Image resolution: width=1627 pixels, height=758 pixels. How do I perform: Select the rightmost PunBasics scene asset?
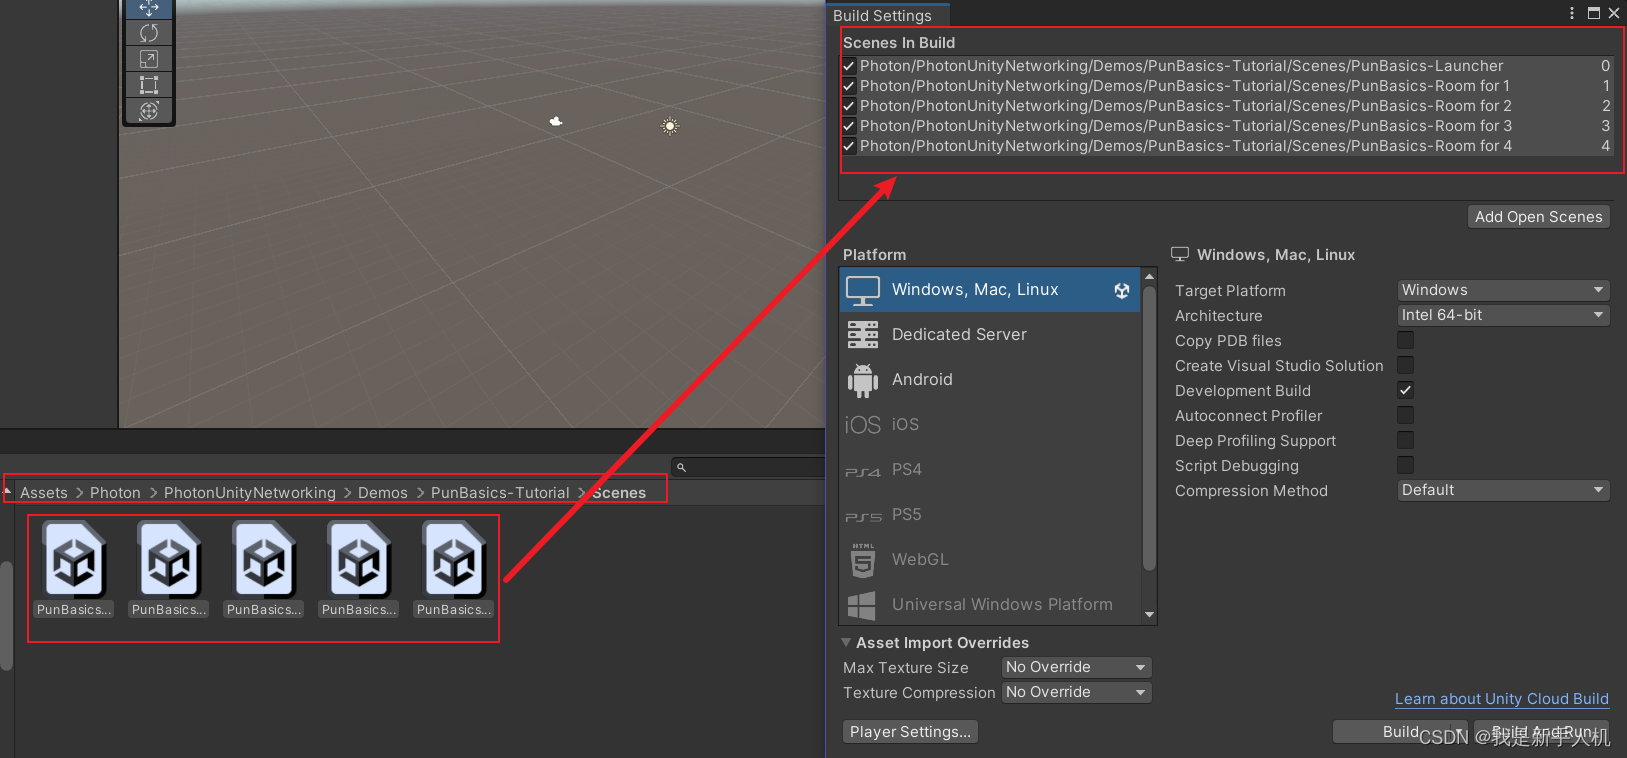(x=454, y=569)
